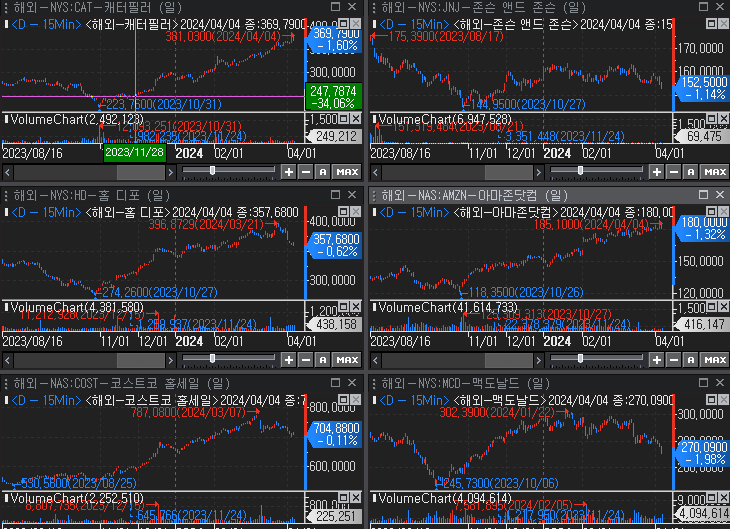
Task: Maximize the COST price chart pane
Action: [x=343, y=400]
